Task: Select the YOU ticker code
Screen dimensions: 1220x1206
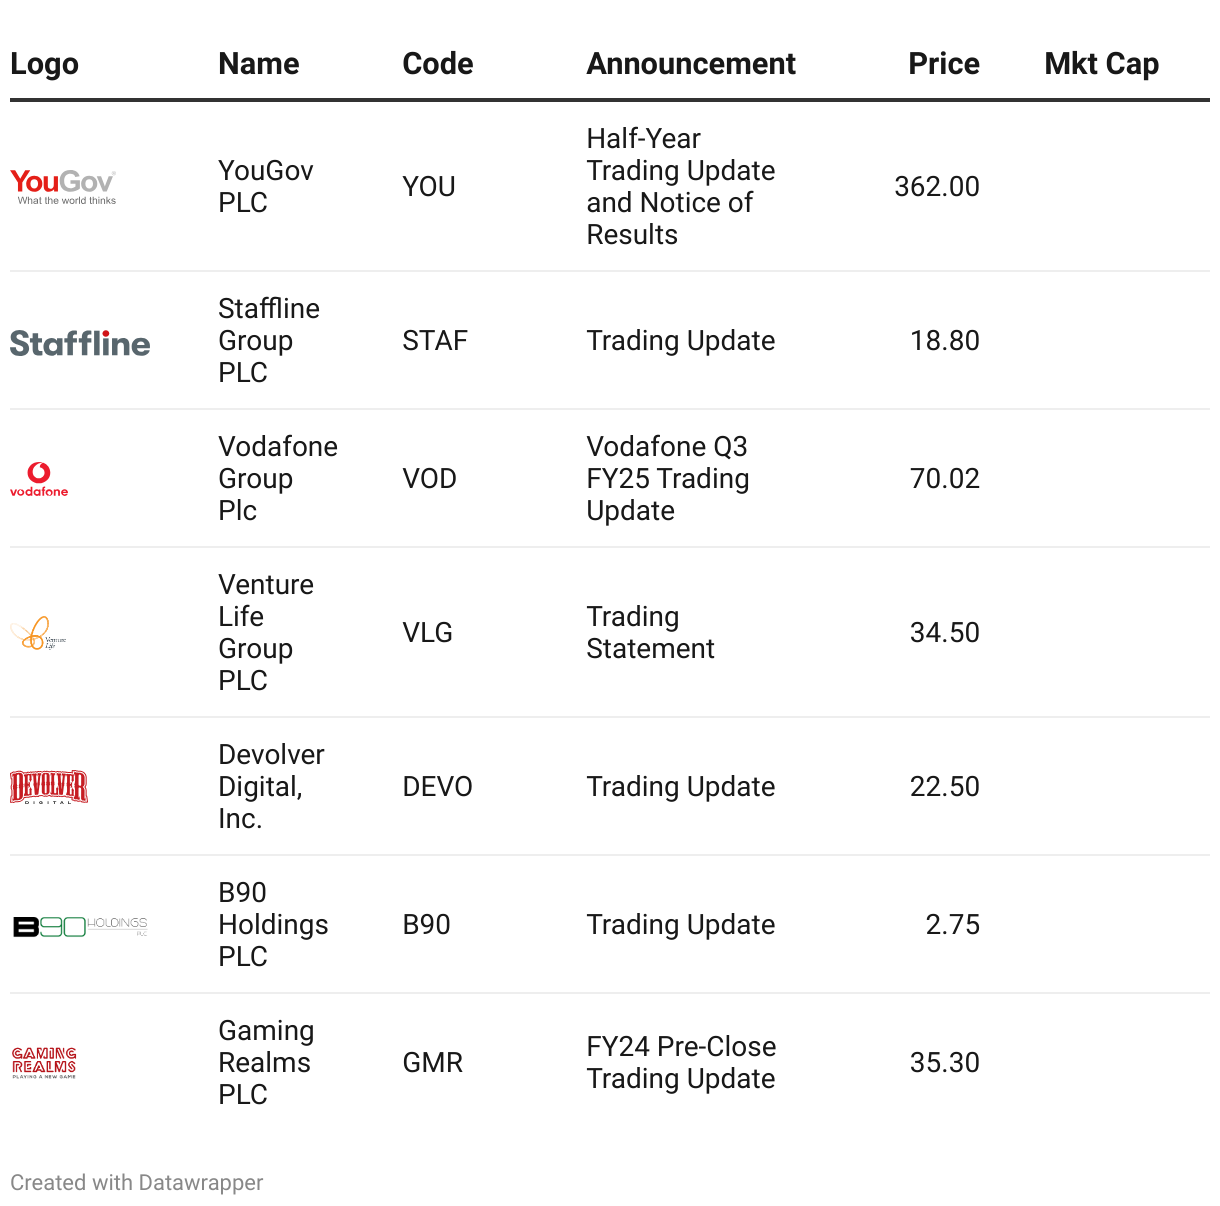Action: pyautogui.click(x=429, y=187)
